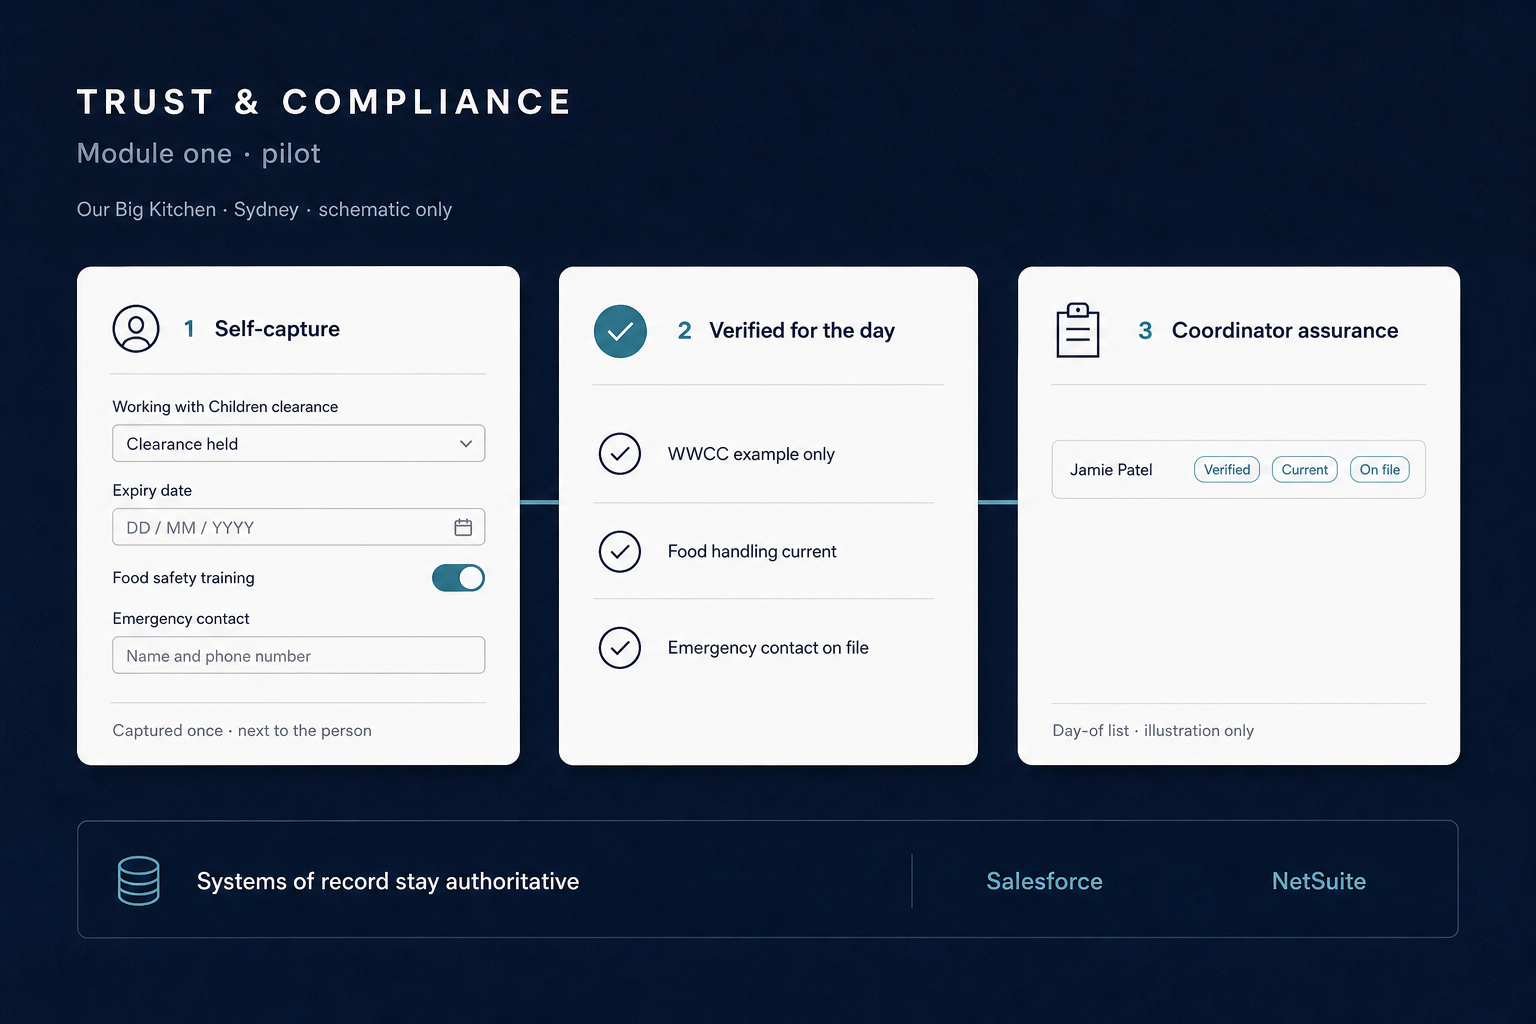Click the Verified badge for Jamie Patel
This screenshot has height=1024, width=1536.
click(1227, 470)
